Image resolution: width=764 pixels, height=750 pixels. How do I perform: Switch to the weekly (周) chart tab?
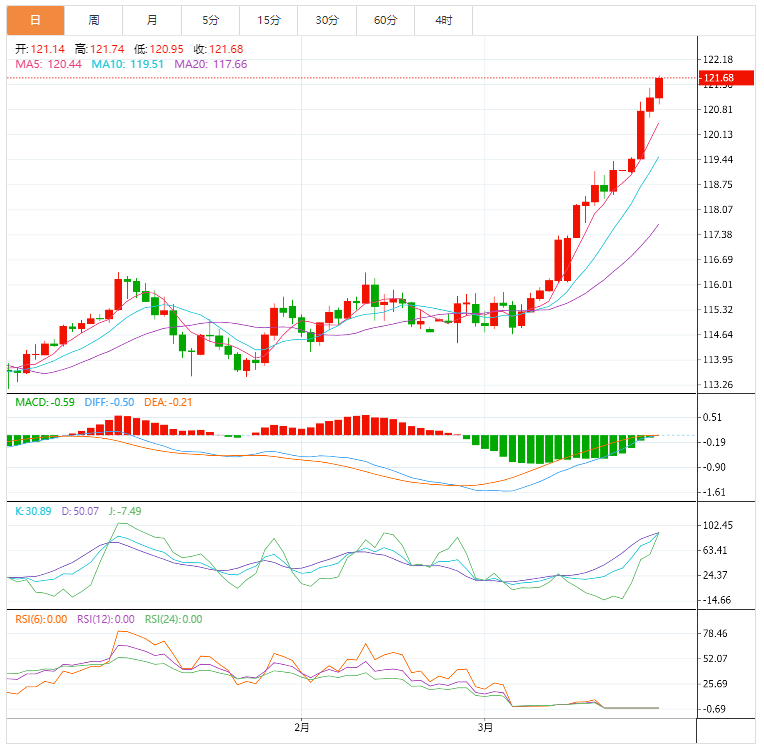[x=94, y=20]
